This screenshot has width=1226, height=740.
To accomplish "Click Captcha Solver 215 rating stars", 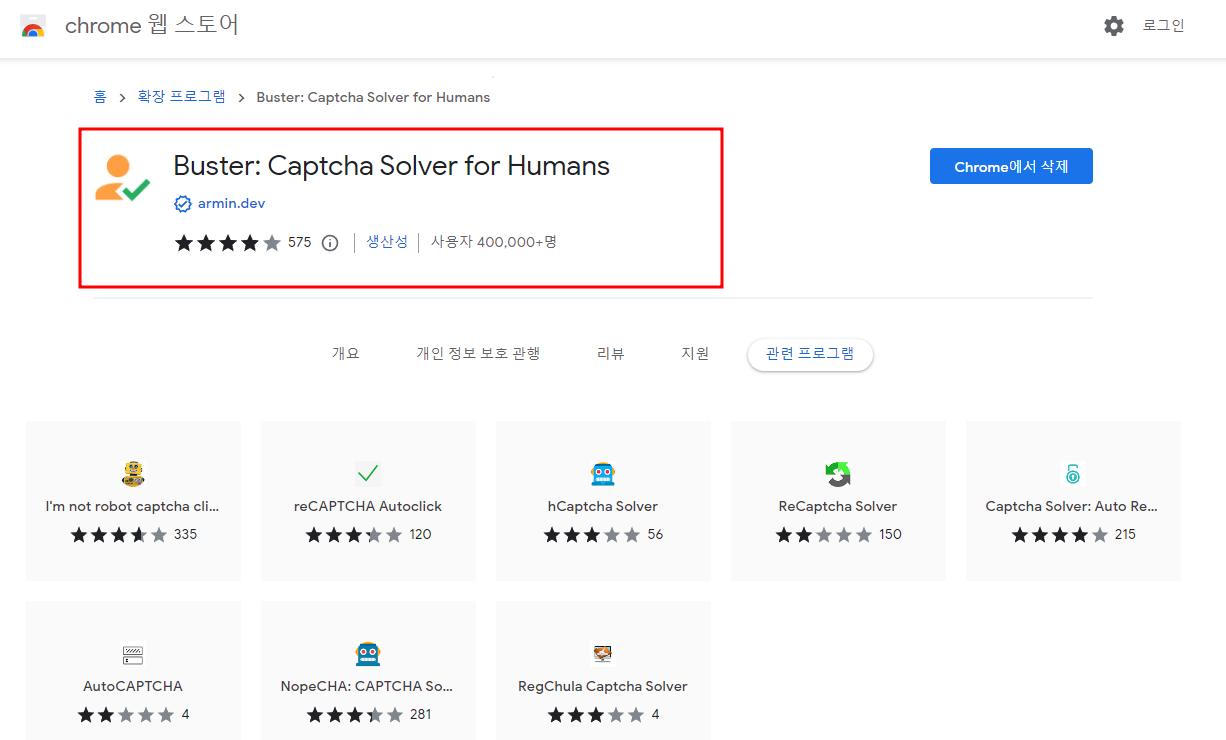I will 1060,535.
